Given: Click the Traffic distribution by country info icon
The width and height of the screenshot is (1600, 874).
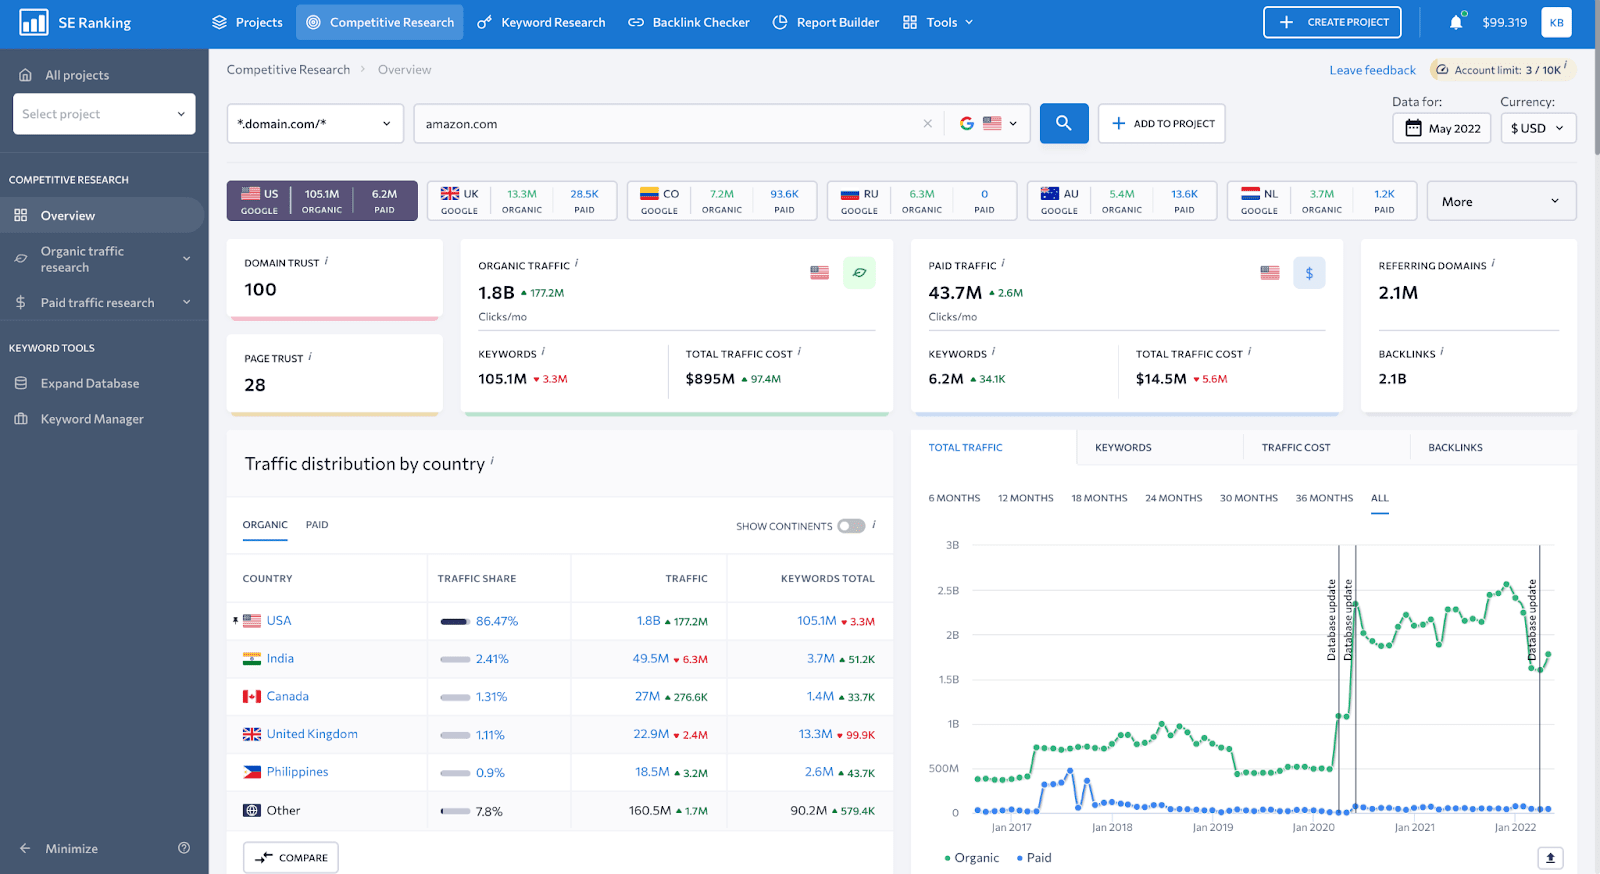Looking at the screenshot, I should [x=492, y=461].
